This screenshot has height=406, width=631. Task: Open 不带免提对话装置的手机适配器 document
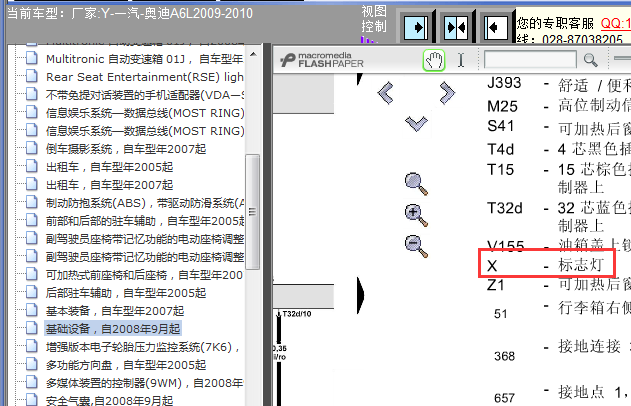point(145,95)
